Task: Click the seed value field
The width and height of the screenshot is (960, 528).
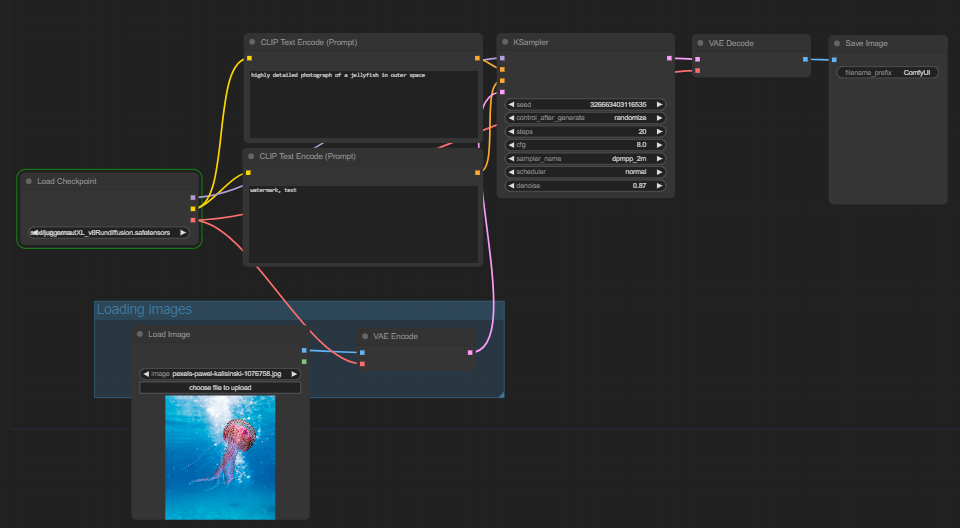Action: click(585, 105)
